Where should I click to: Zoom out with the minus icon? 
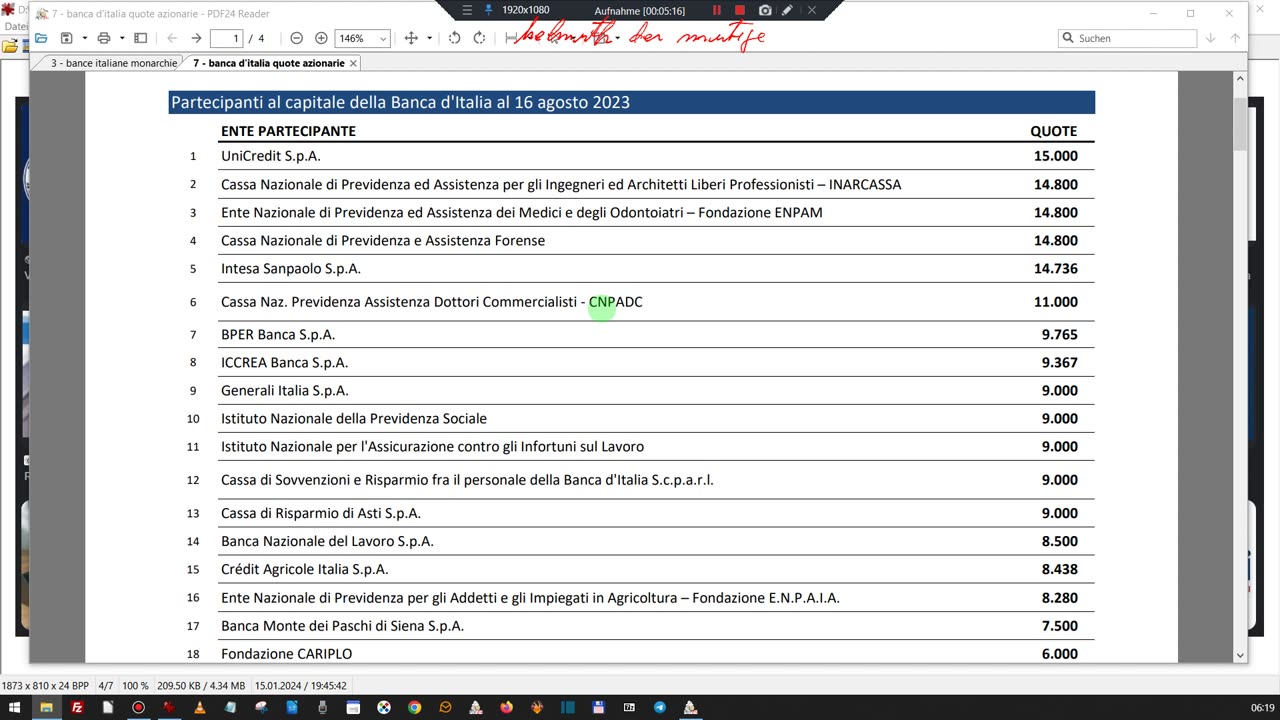click(x=297, y=38)
